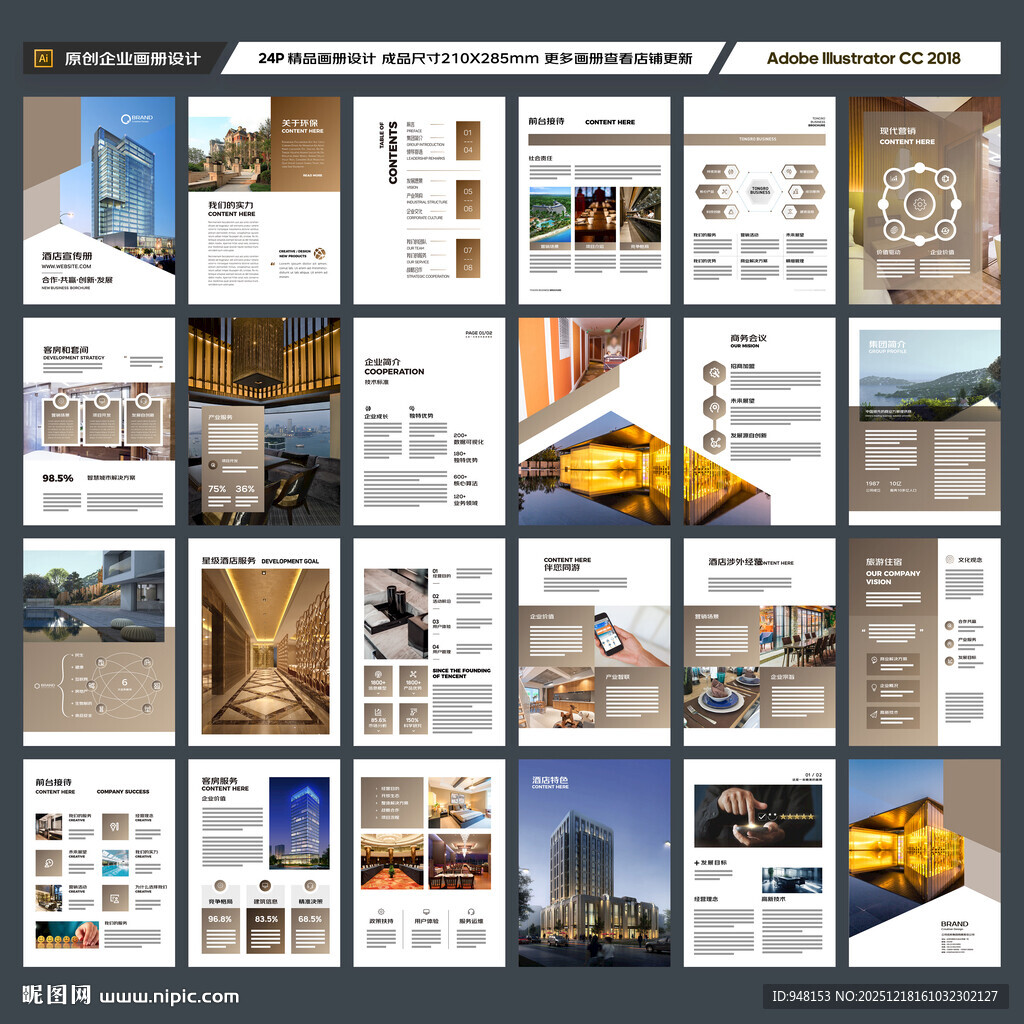Image resolution: width=1024 pixels, height=1024 pixels.
Task: Click the icon next to 文化理念
Action: (950, 559)
